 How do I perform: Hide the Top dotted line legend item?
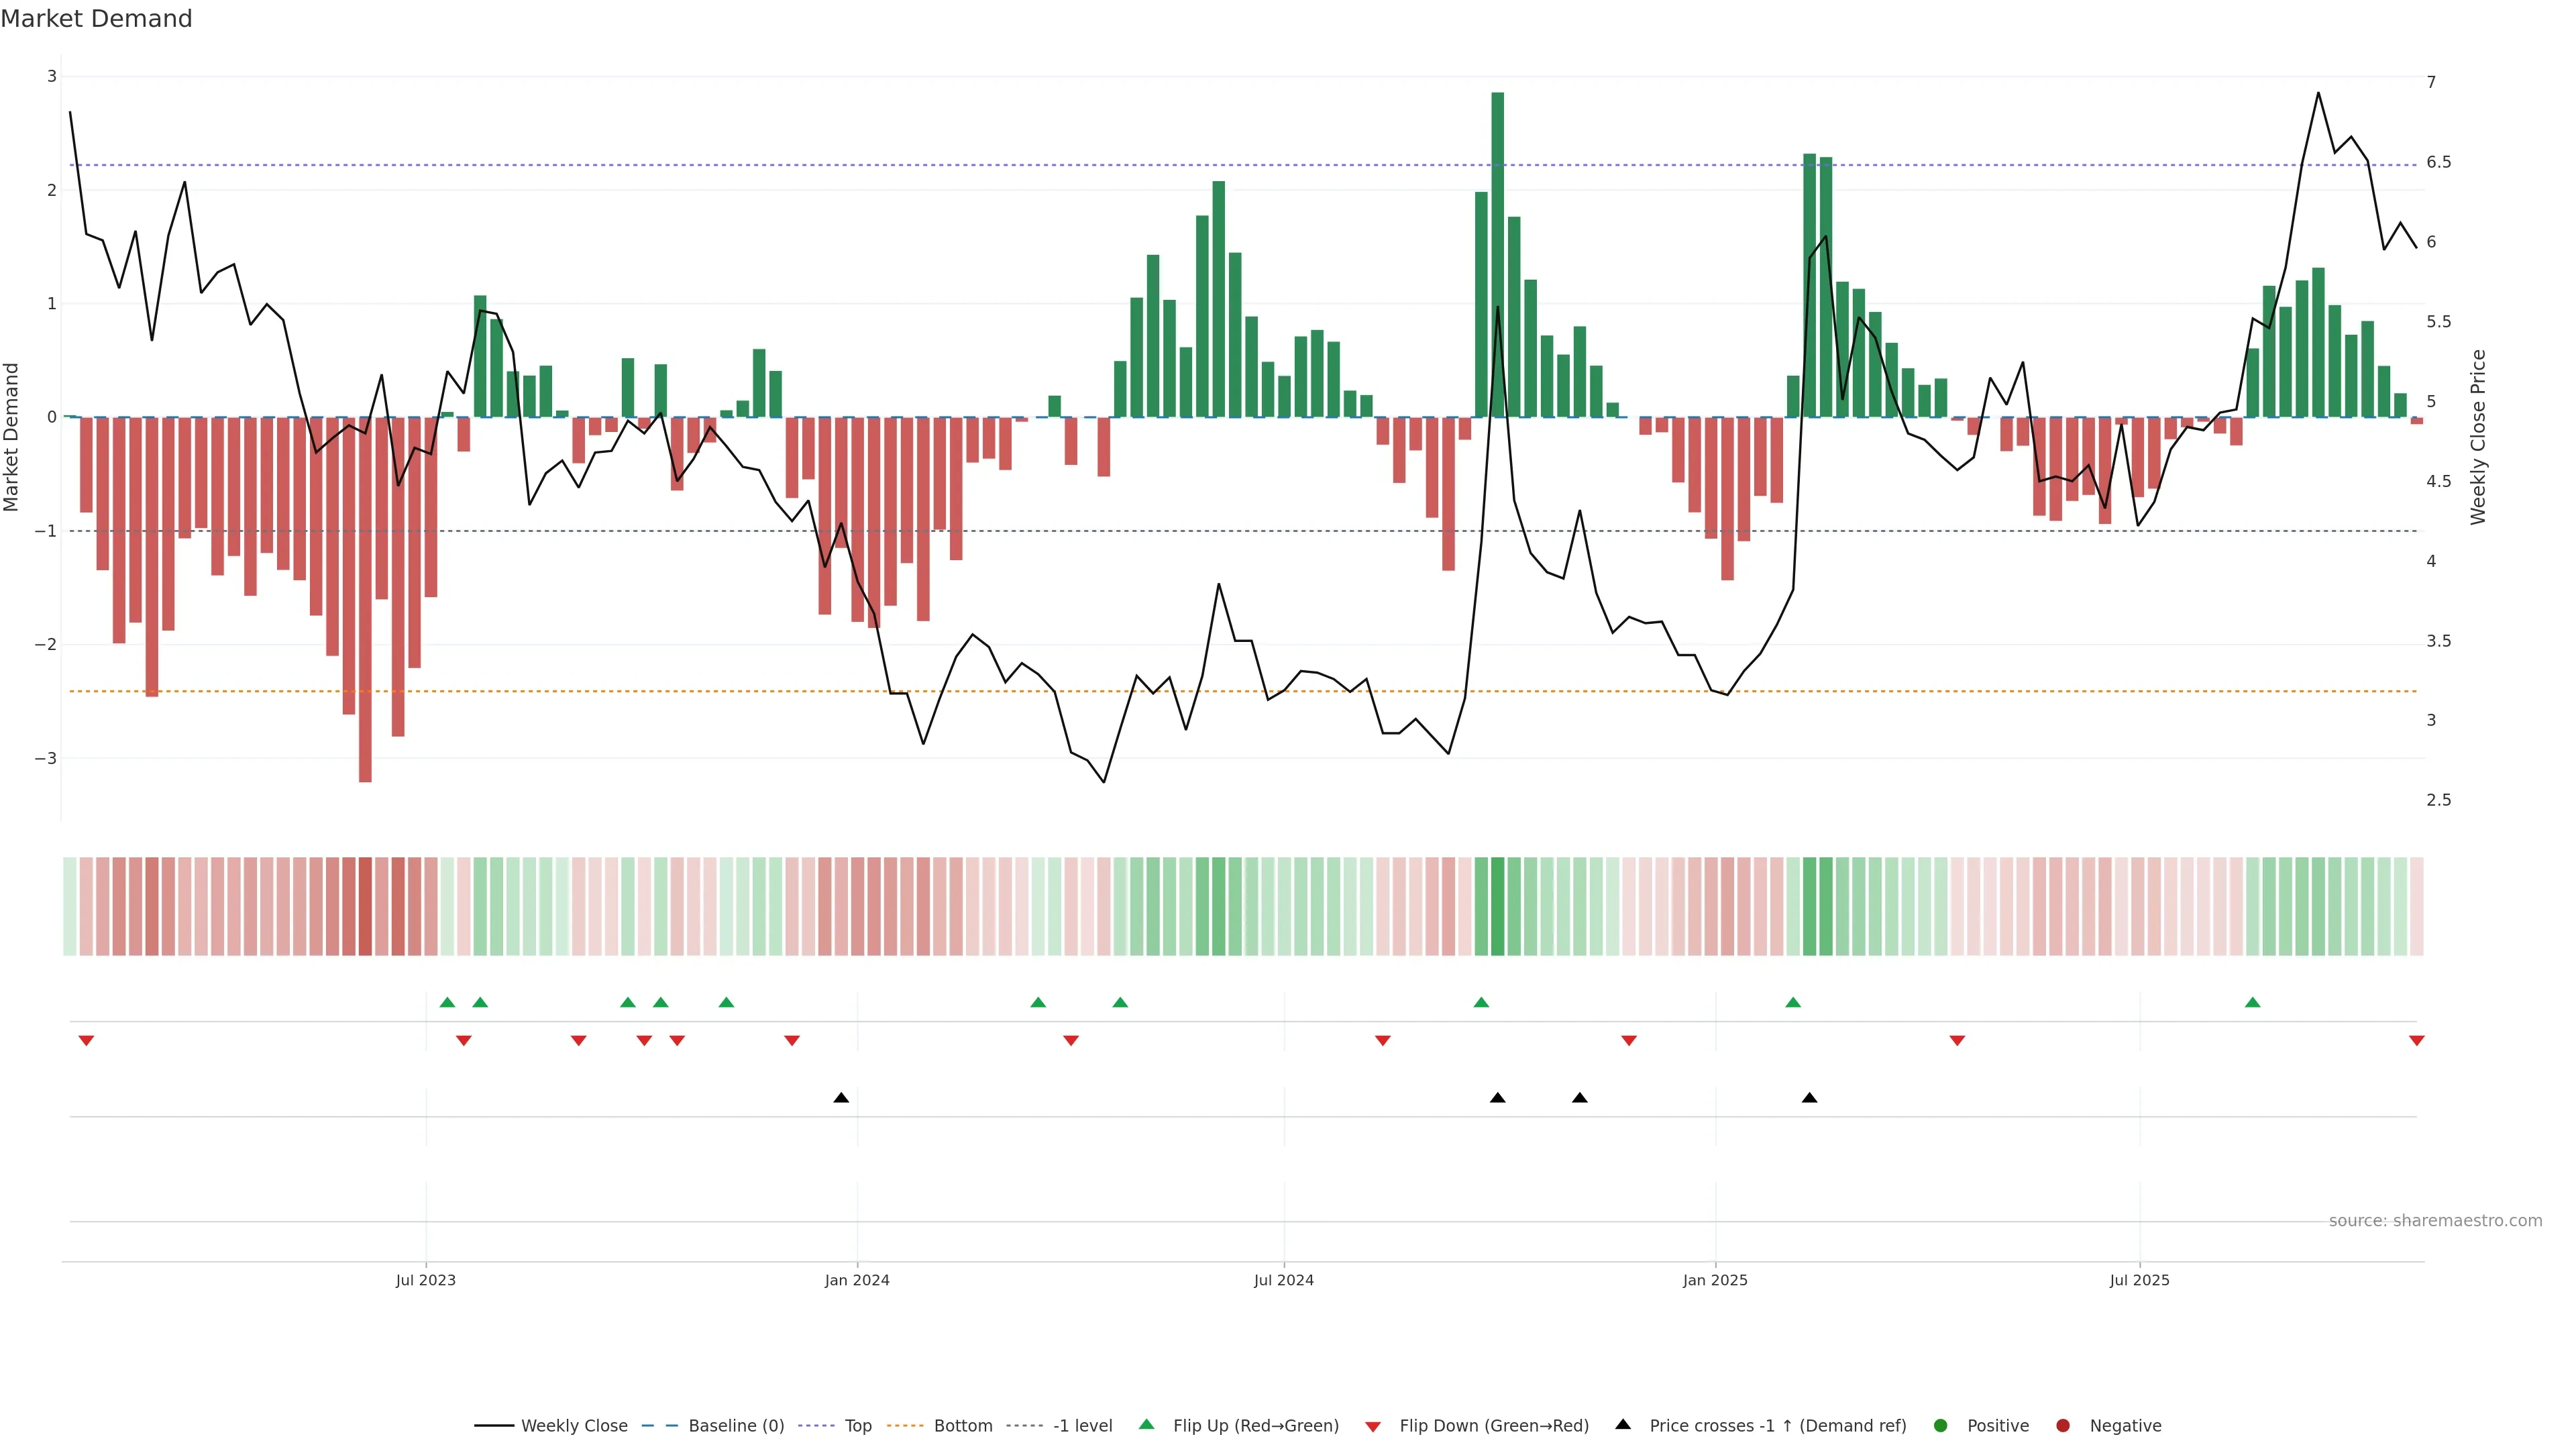pyautogui.click(x=857, y=1425)
